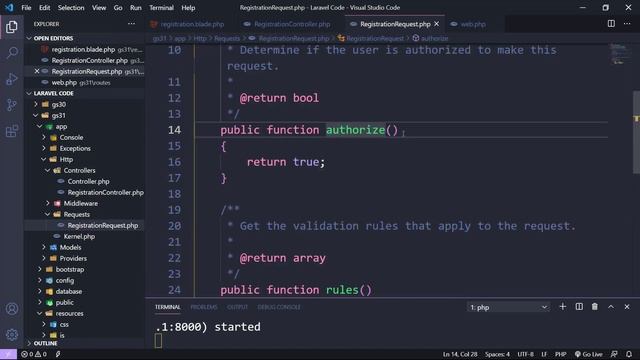Click the VS Code logo icon

9,7
